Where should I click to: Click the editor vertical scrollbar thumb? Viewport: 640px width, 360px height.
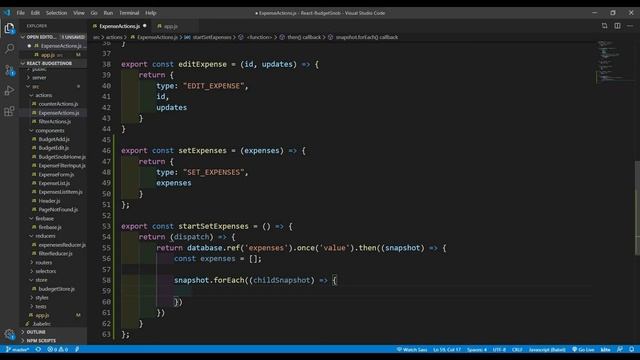click(637, 208)
